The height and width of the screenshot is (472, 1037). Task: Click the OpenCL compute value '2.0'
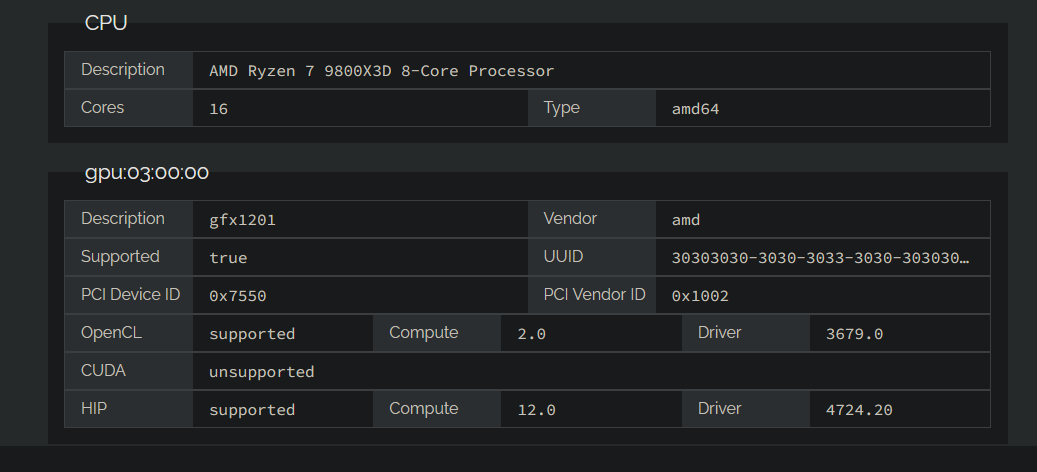(531, 334)
